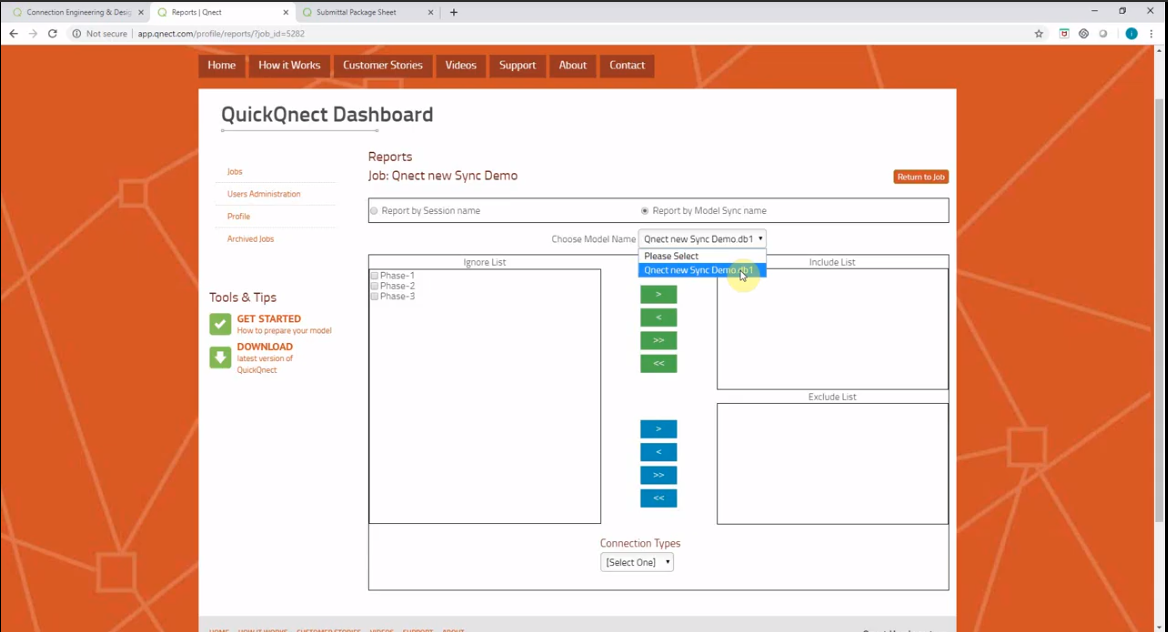Image resolution: width=1168 pixels, height=632 pixels.
Task: Remove all from Exclude List (blue <<)
Action: tap(658, 499)
